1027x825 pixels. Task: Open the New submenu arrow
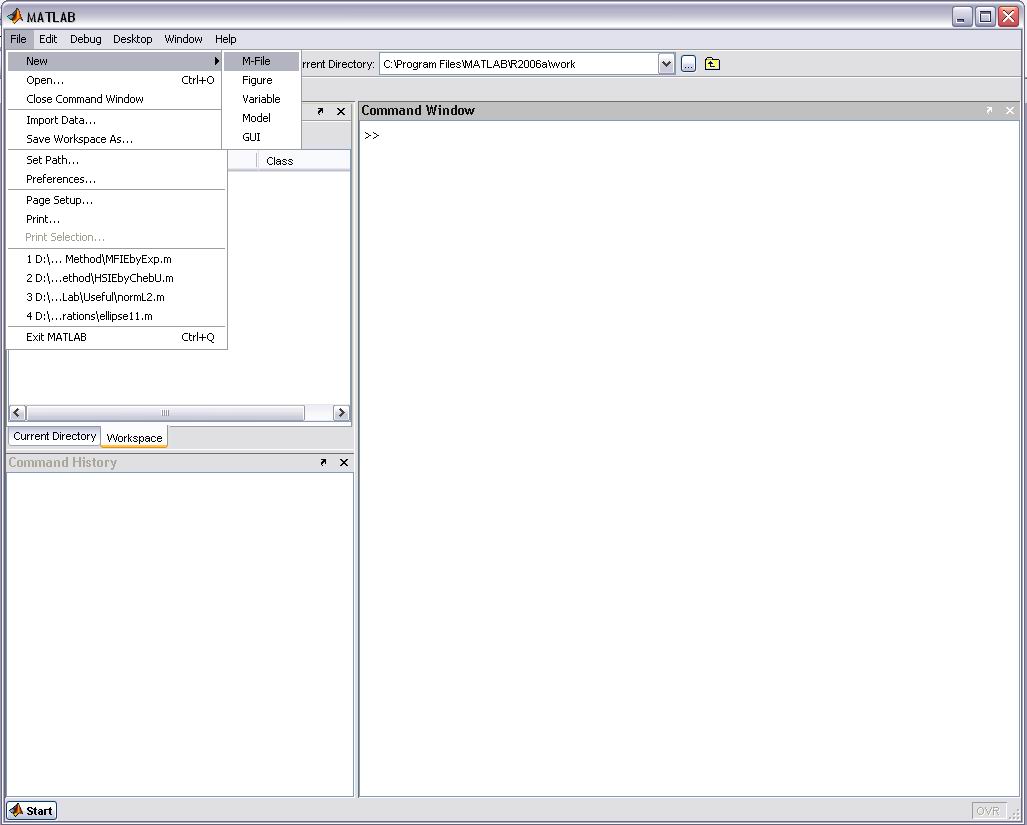[x=216, y=61]
